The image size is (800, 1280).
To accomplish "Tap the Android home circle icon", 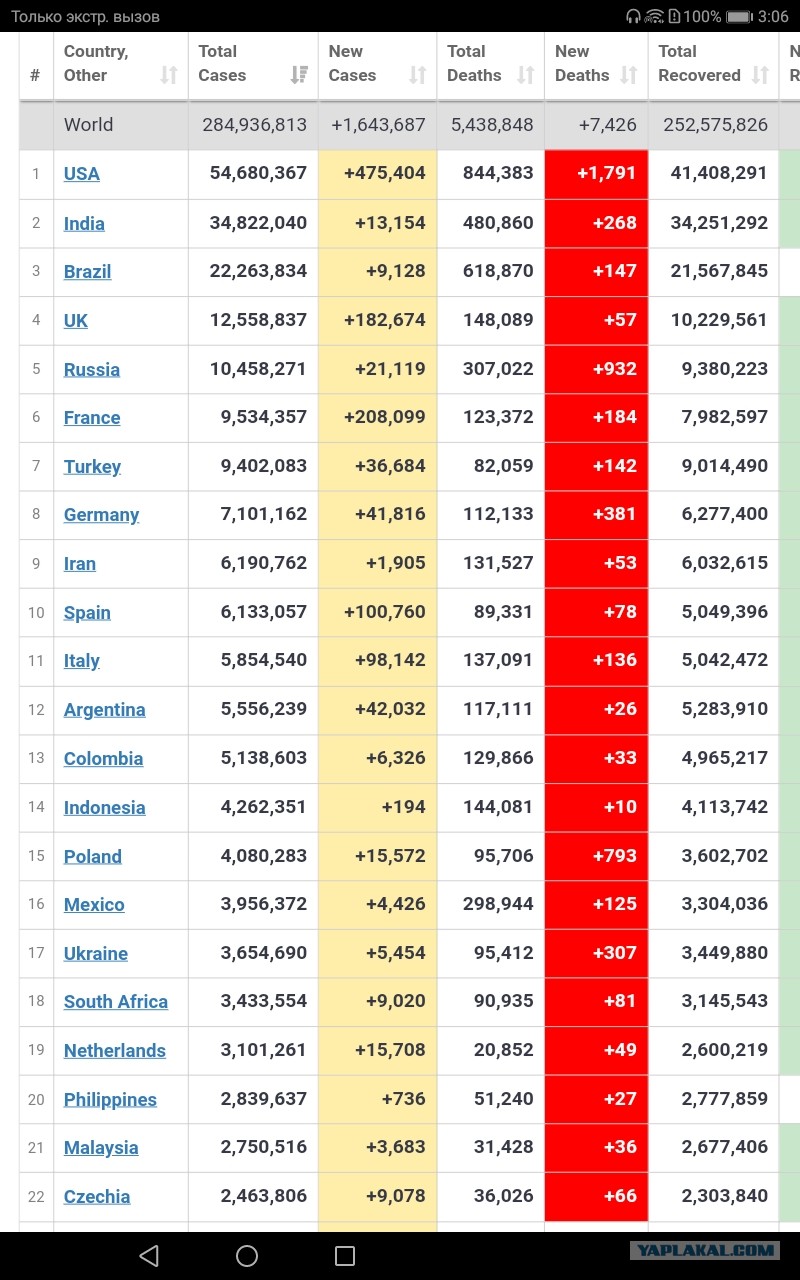I will (x=247, y=1255).
